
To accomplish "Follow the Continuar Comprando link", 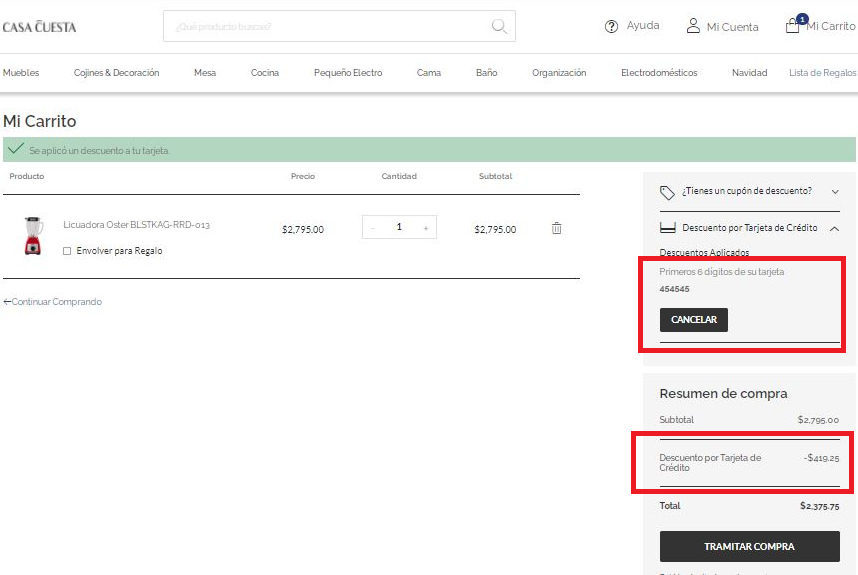I will 53,302.
